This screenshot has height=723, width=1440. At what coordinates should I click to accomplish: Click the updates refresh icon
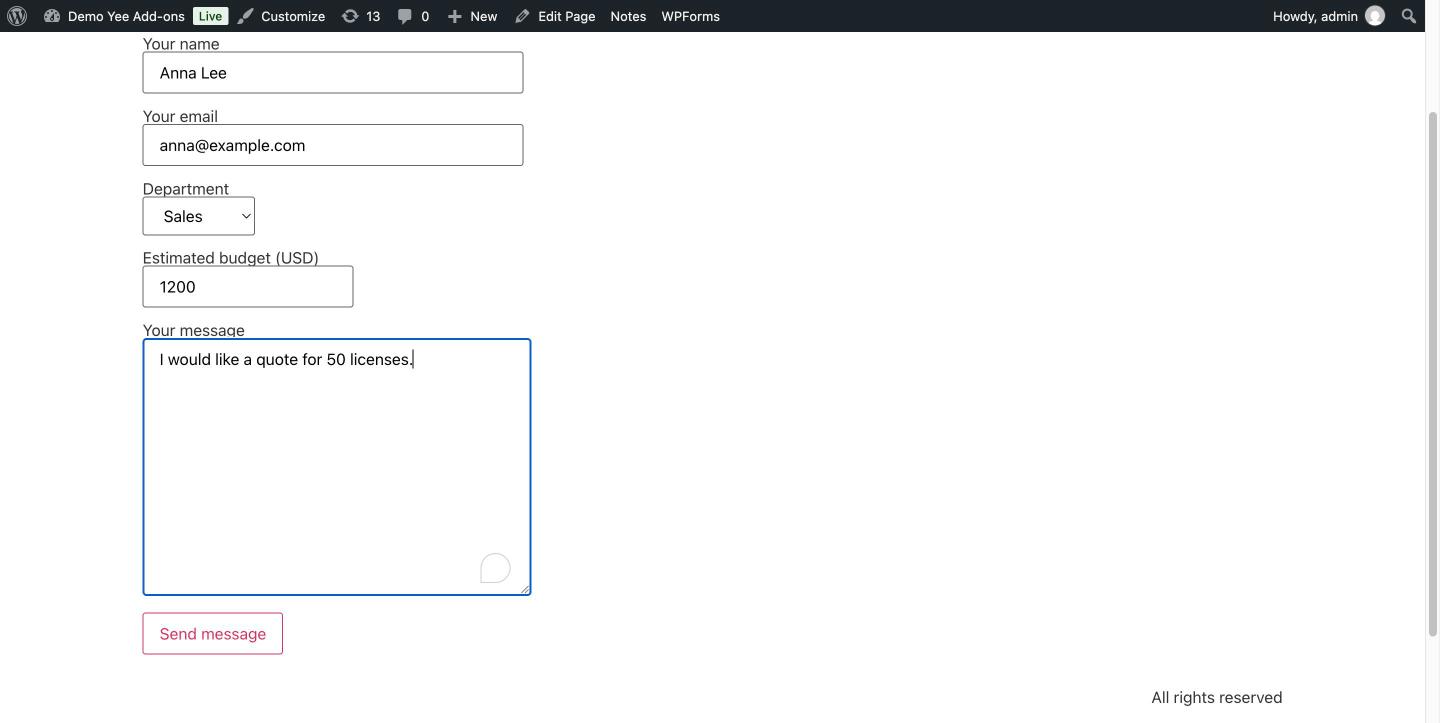[350, 16]
